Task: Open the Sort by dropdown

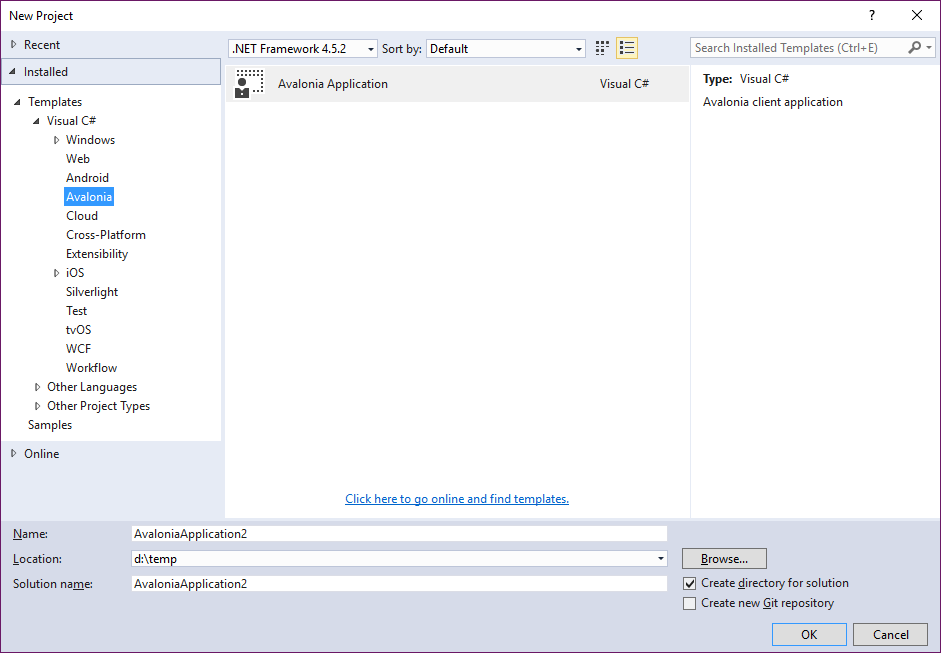Action: point(506,49)
